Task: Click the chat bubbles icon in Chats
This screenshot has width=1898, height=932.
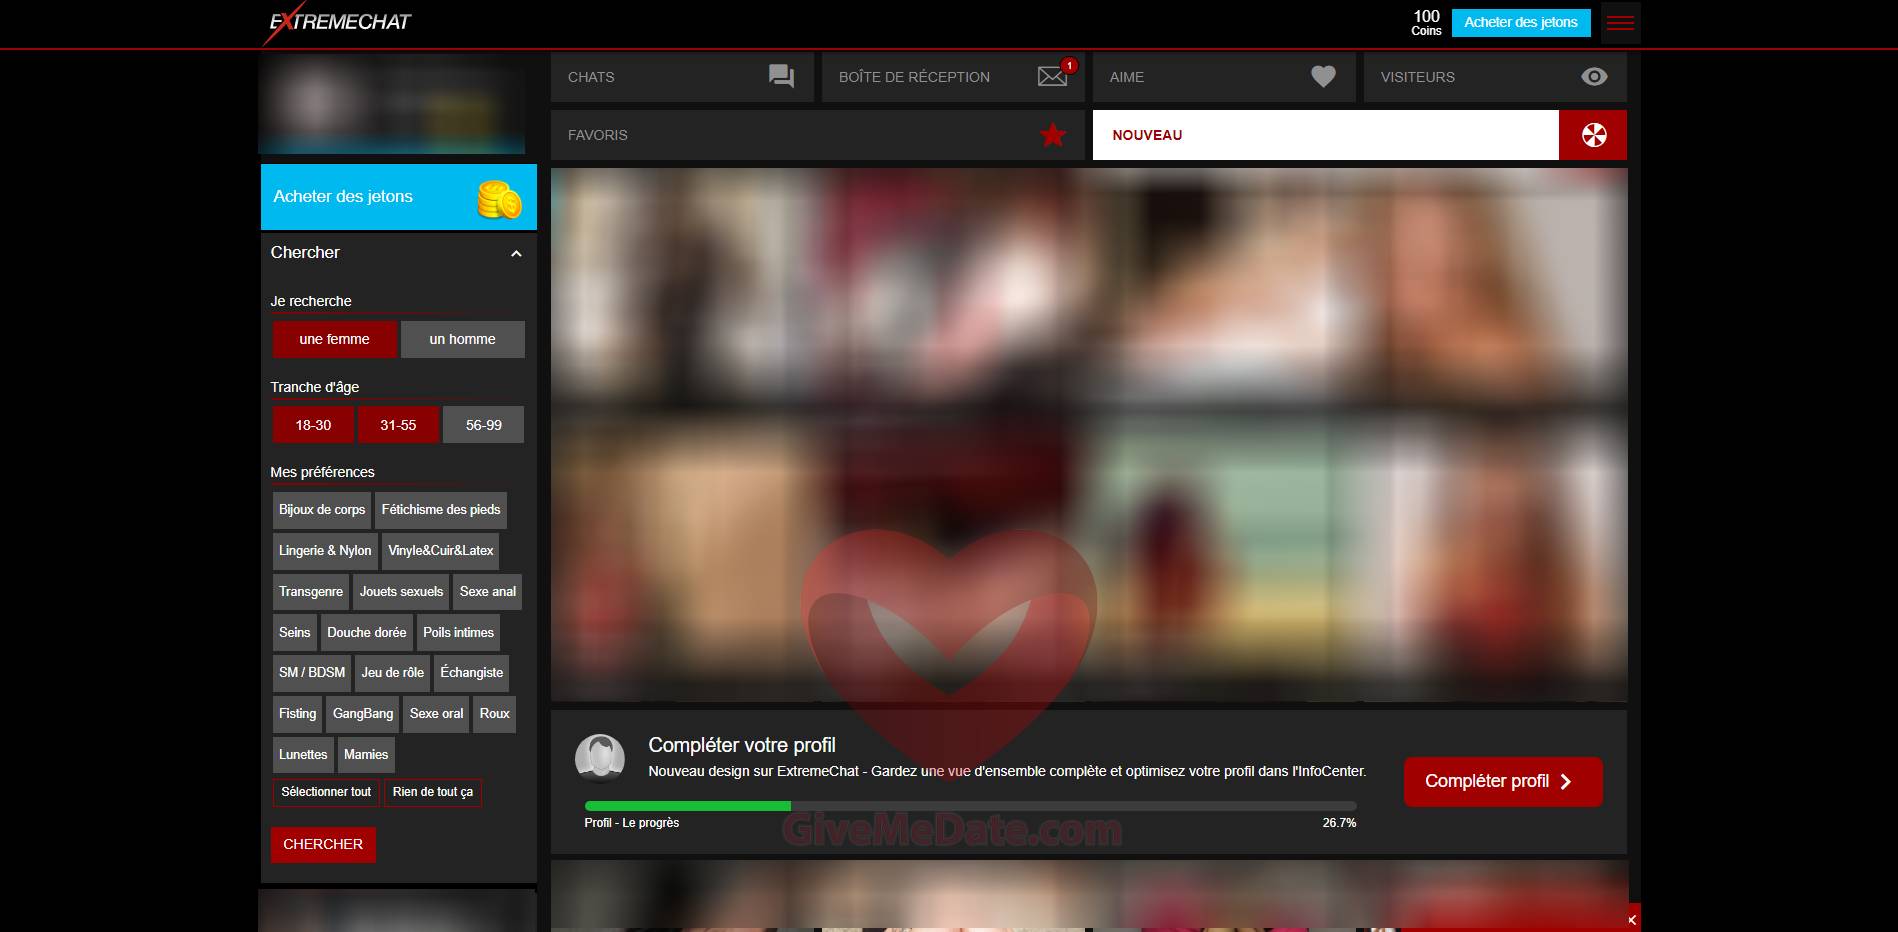Action: click(x=781, y=76)
